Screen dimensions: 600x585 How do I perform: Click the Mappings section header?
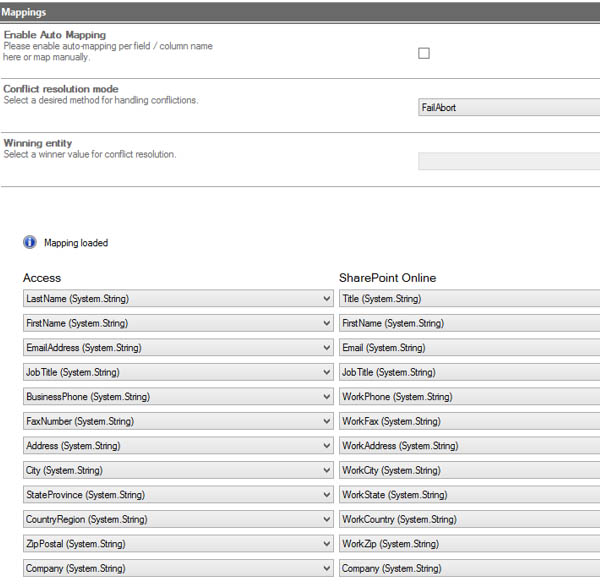point(300,11)
